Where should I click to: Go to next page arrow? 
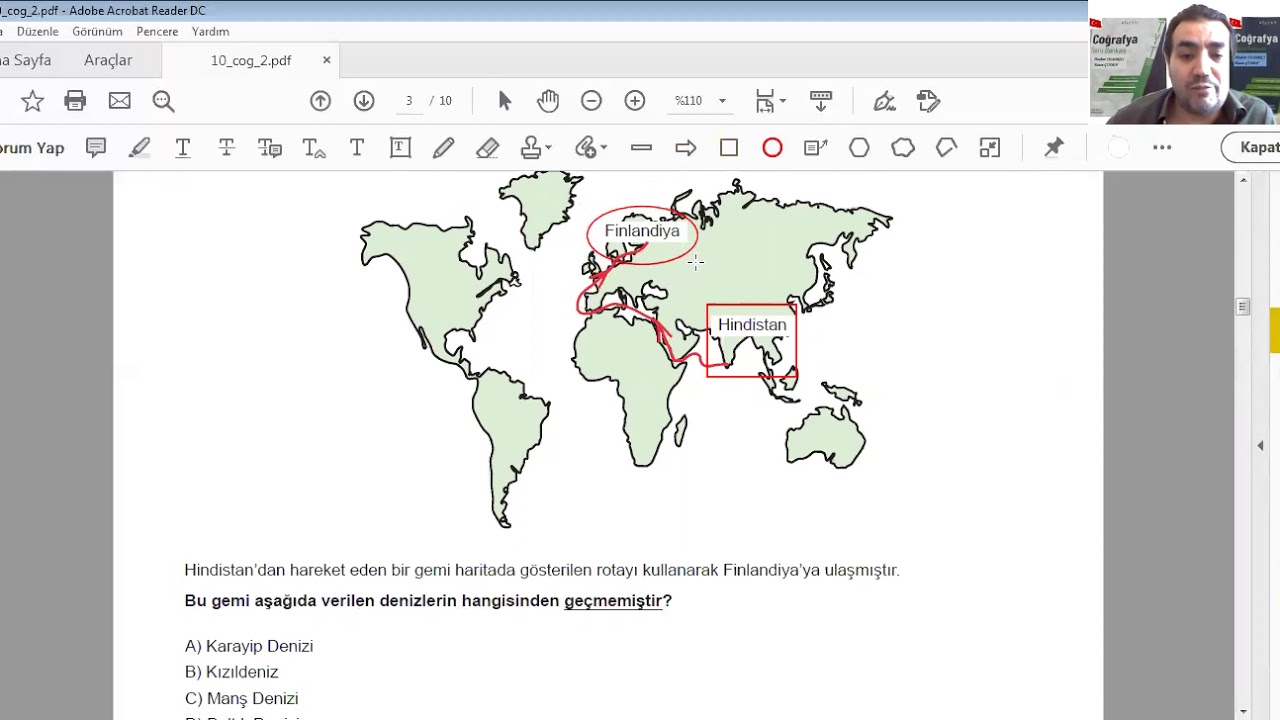(364, 101)
